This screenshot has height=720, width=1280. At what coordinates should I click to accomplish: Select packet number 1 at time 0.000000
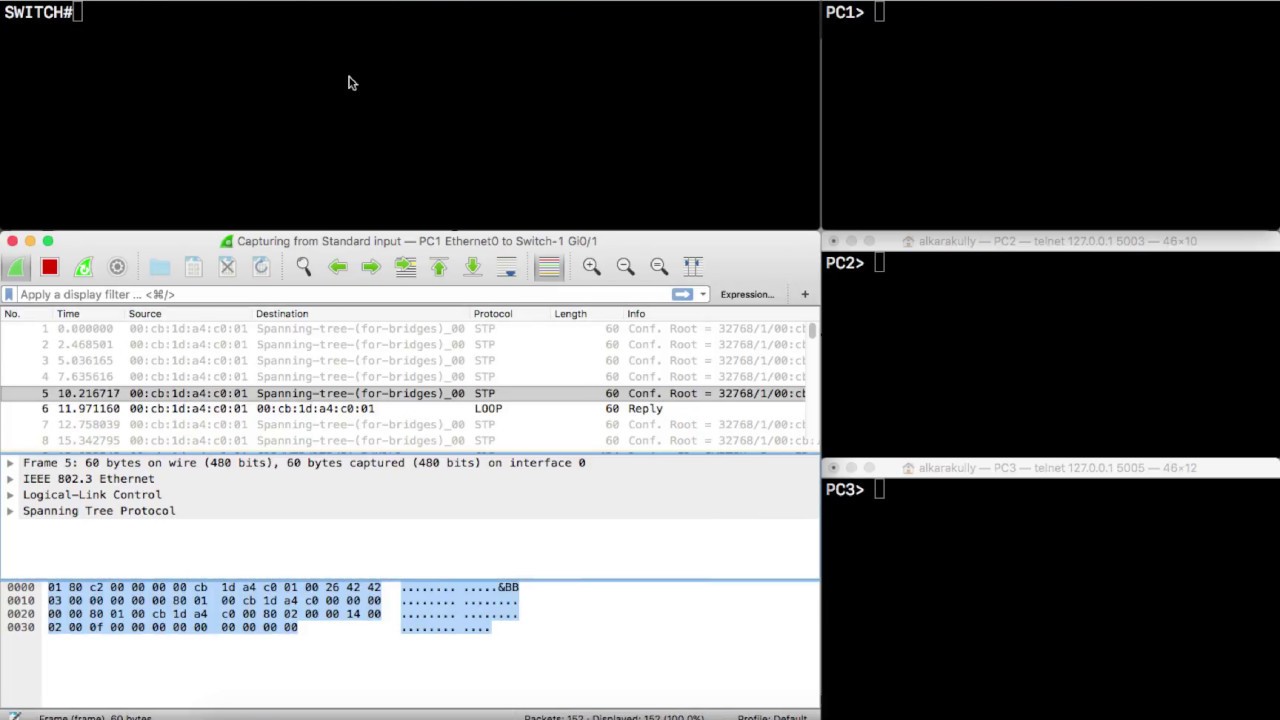click(x=405, y=329)
